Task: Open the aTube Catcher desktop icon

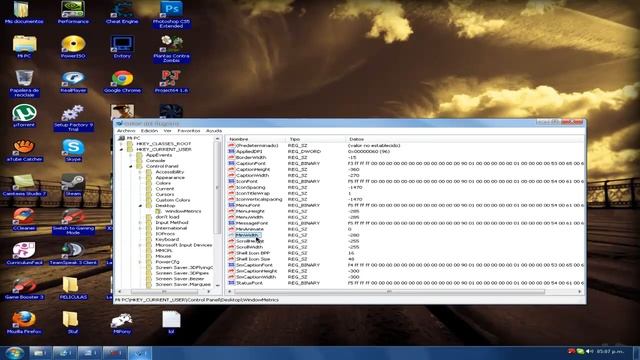Action: (24, 149)
